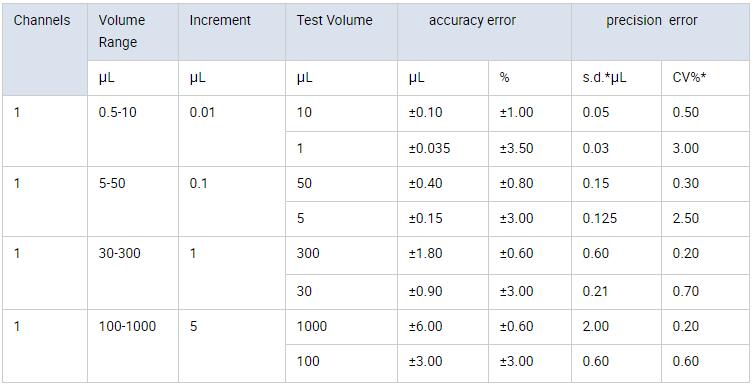Select the 2.00 precision value
The height and width of the screenshot is (386, 753).
617,326
